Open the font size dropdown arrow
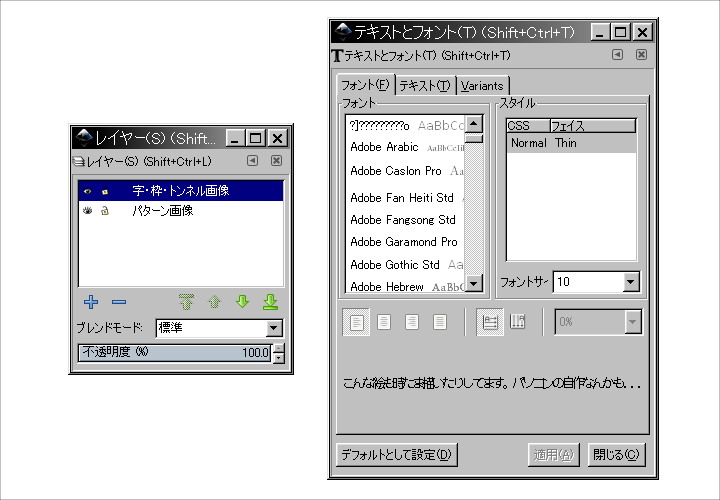This screenshot has width=720, height=500. [x=631, y=282]
